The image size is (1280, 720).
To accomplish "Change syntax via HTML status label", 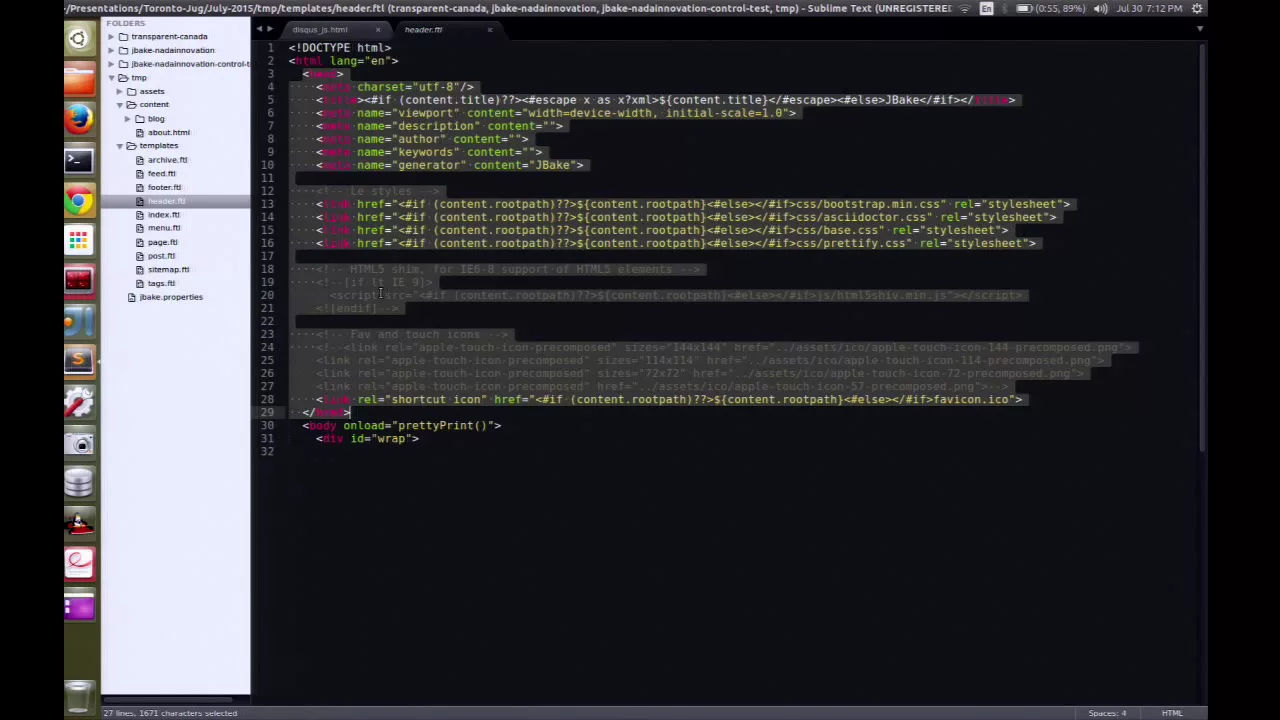I will click(x=1172, y=713).
